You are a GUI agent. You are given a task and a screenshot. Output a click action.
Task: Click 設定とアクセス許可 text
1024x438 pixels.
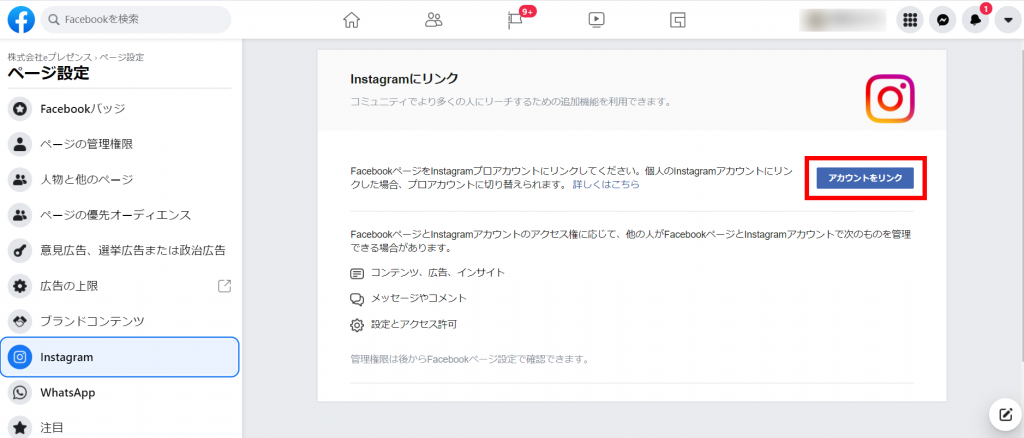point(413,324)
